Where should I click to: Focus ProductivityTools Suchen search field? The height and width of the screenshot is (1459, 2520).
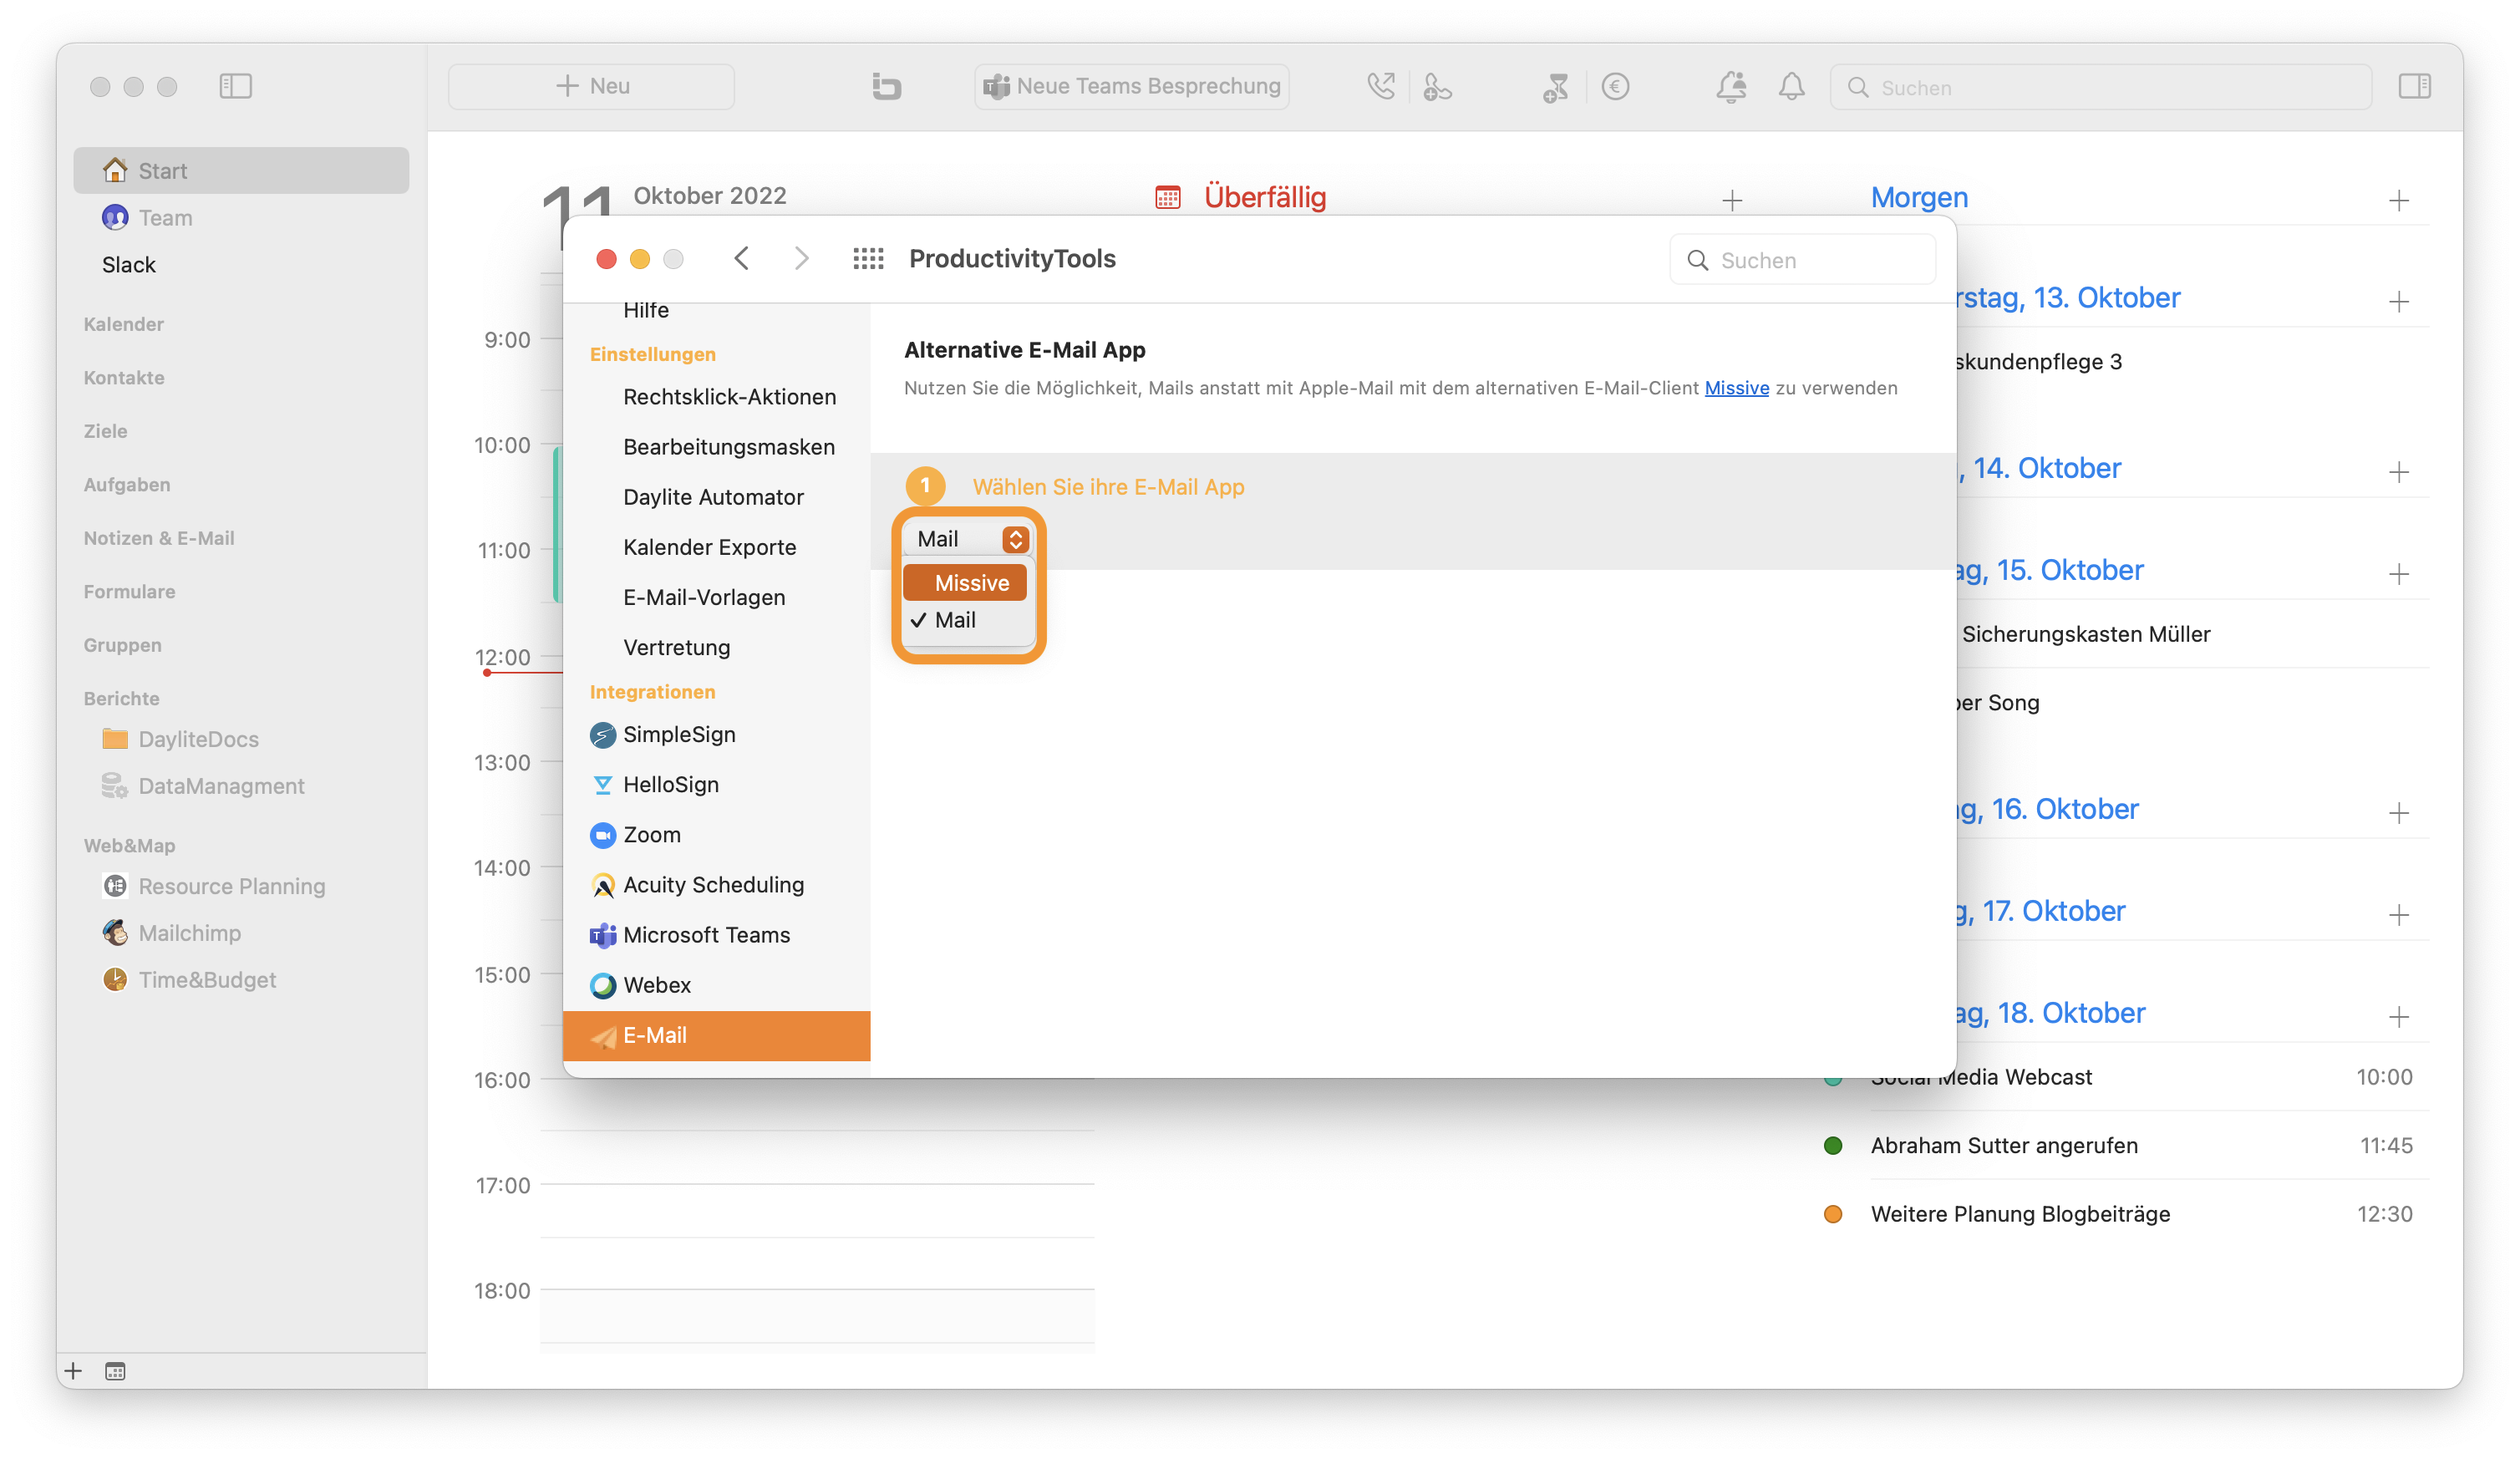click(1802, 260)
